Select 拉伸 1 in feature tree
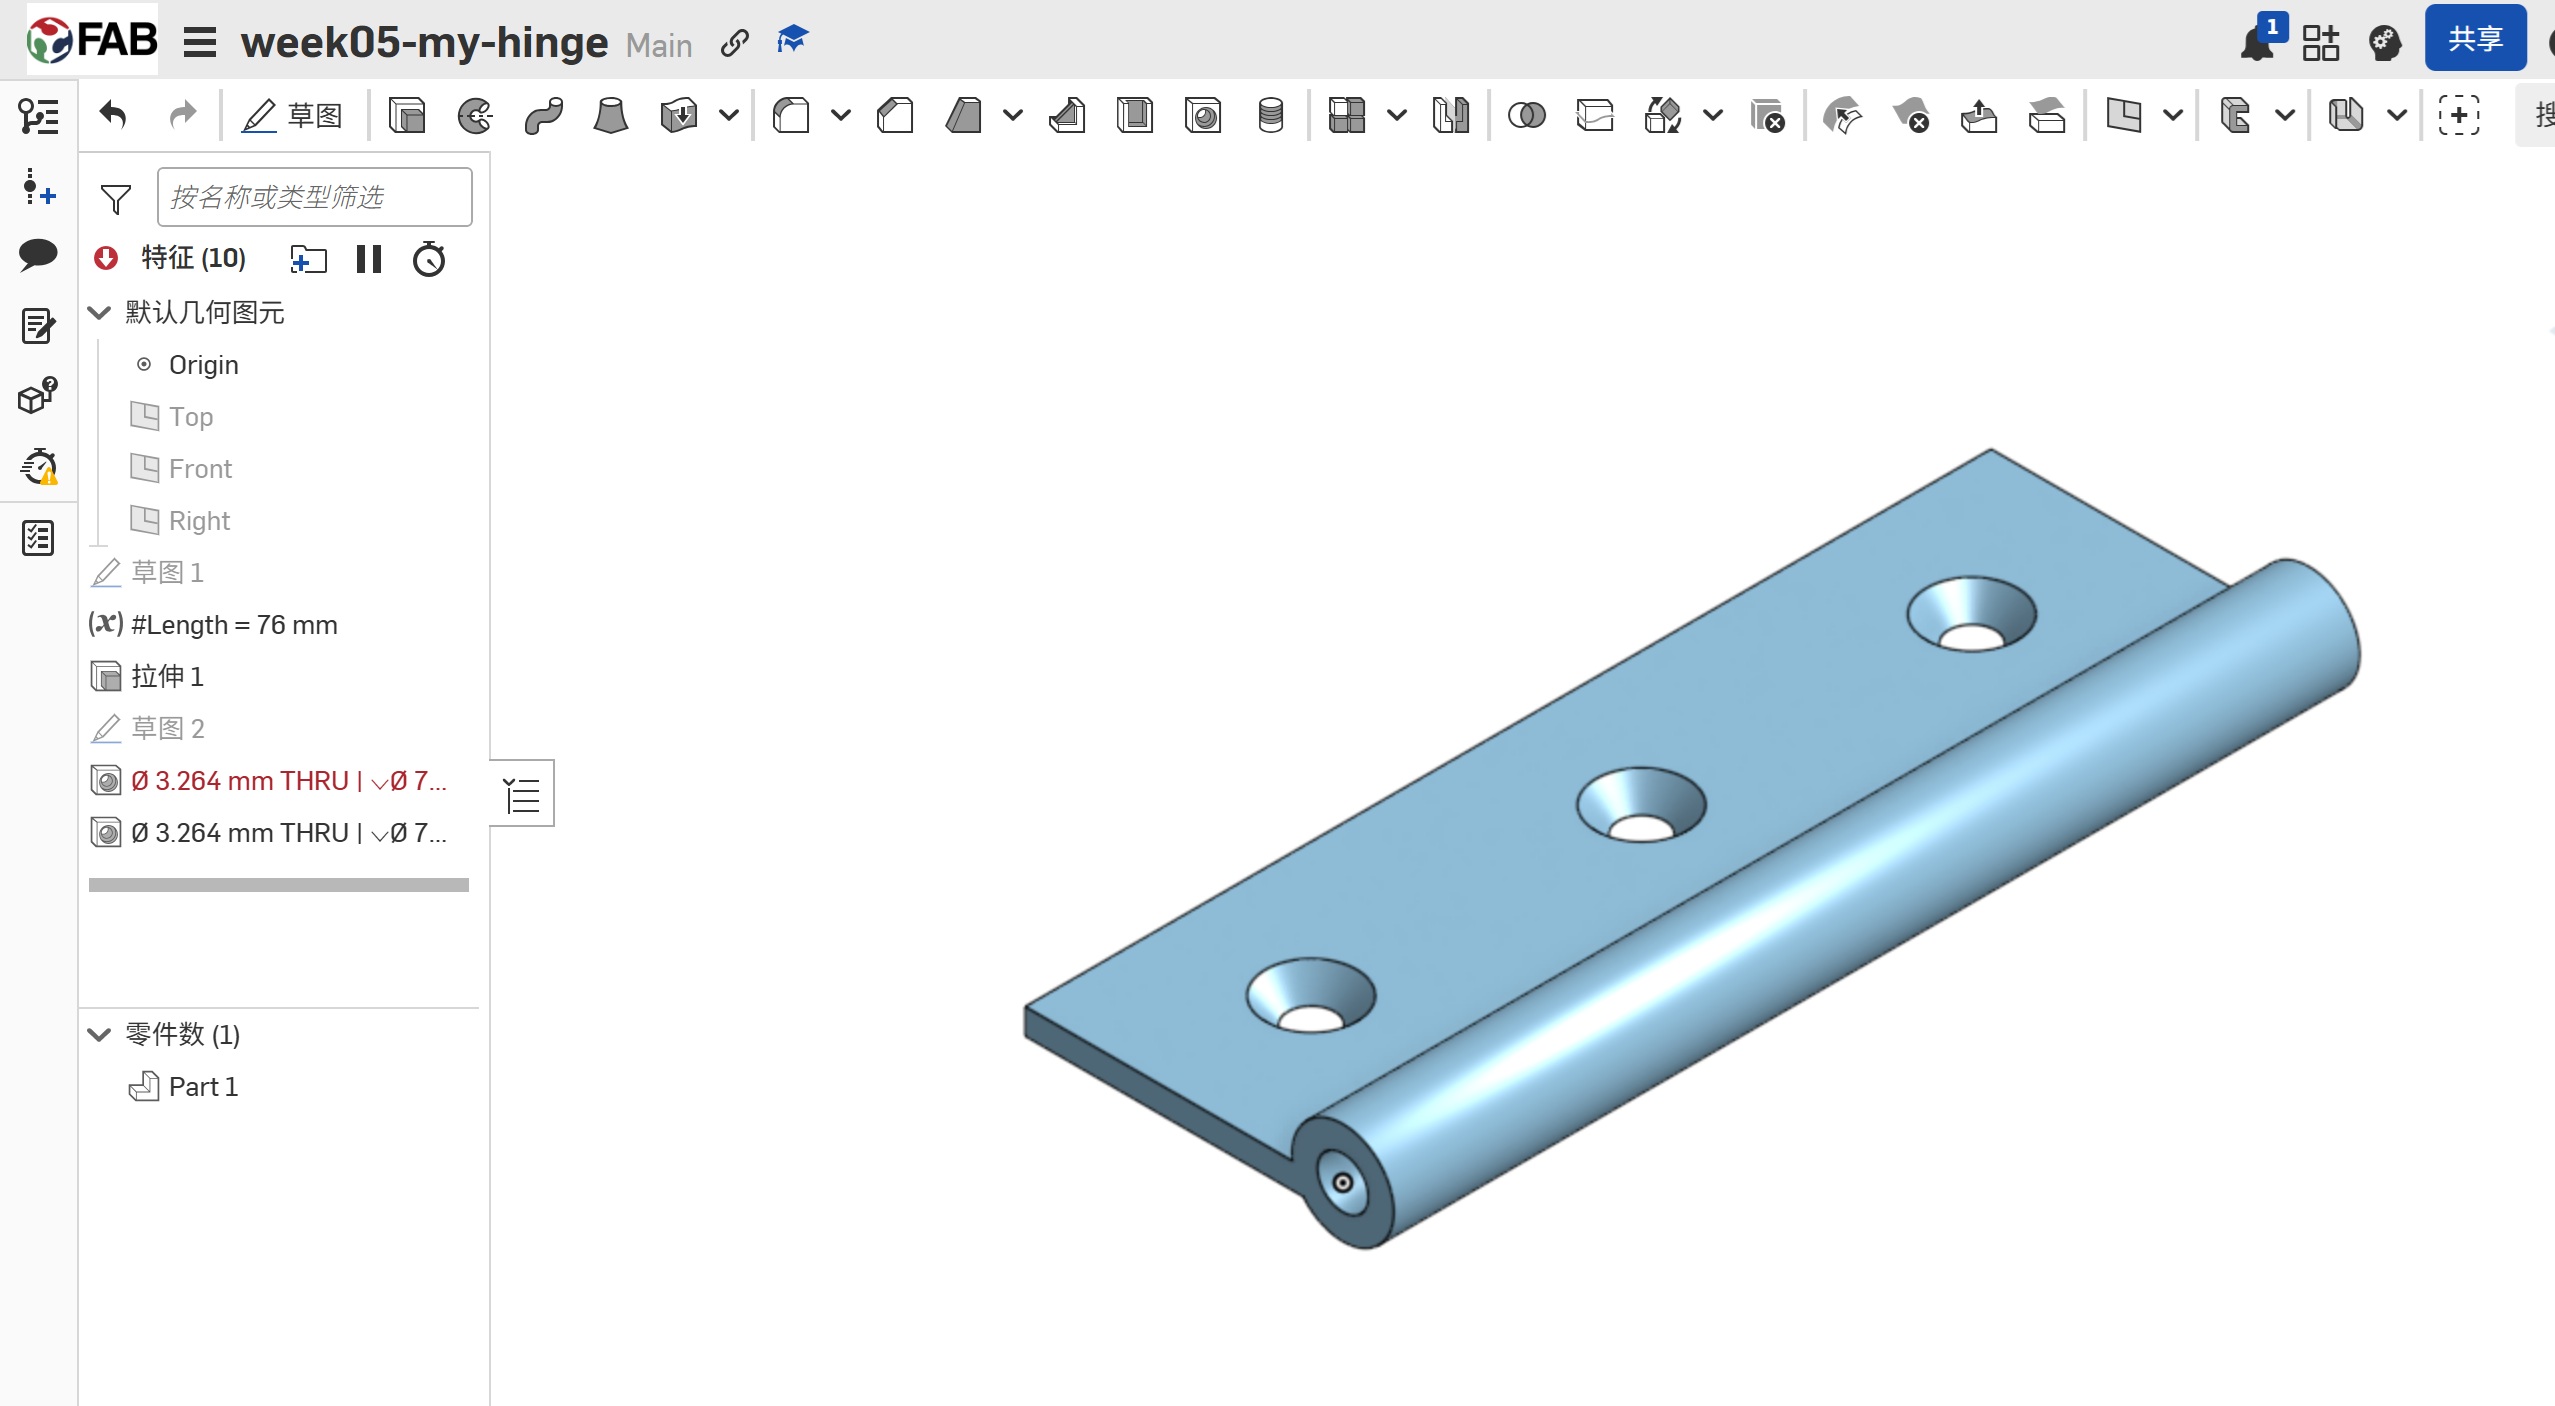The height and width of the screenshot is (1406, 2555). [x=167, y=677]
